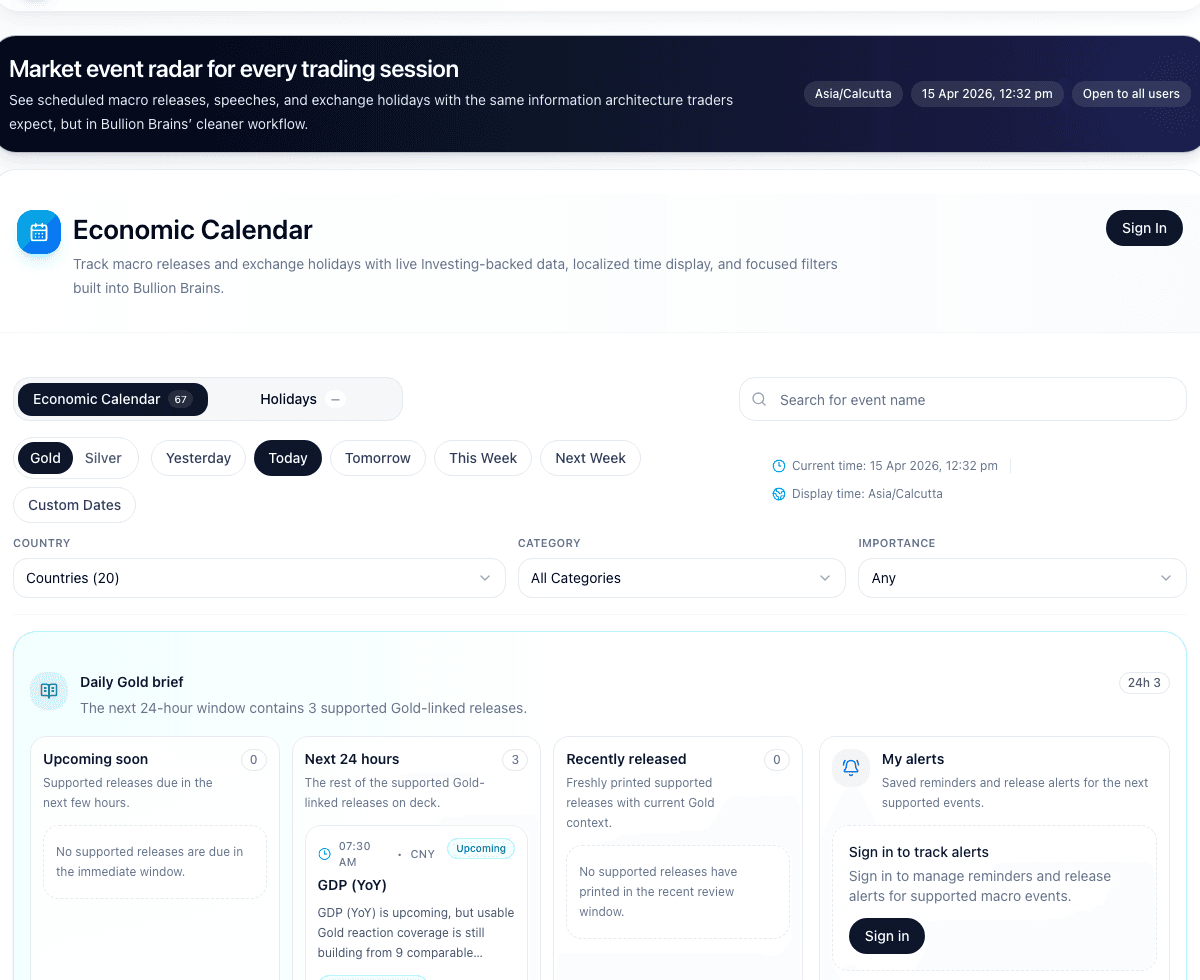Click the clock icon next to 07:30 AM

pos(324,853)
